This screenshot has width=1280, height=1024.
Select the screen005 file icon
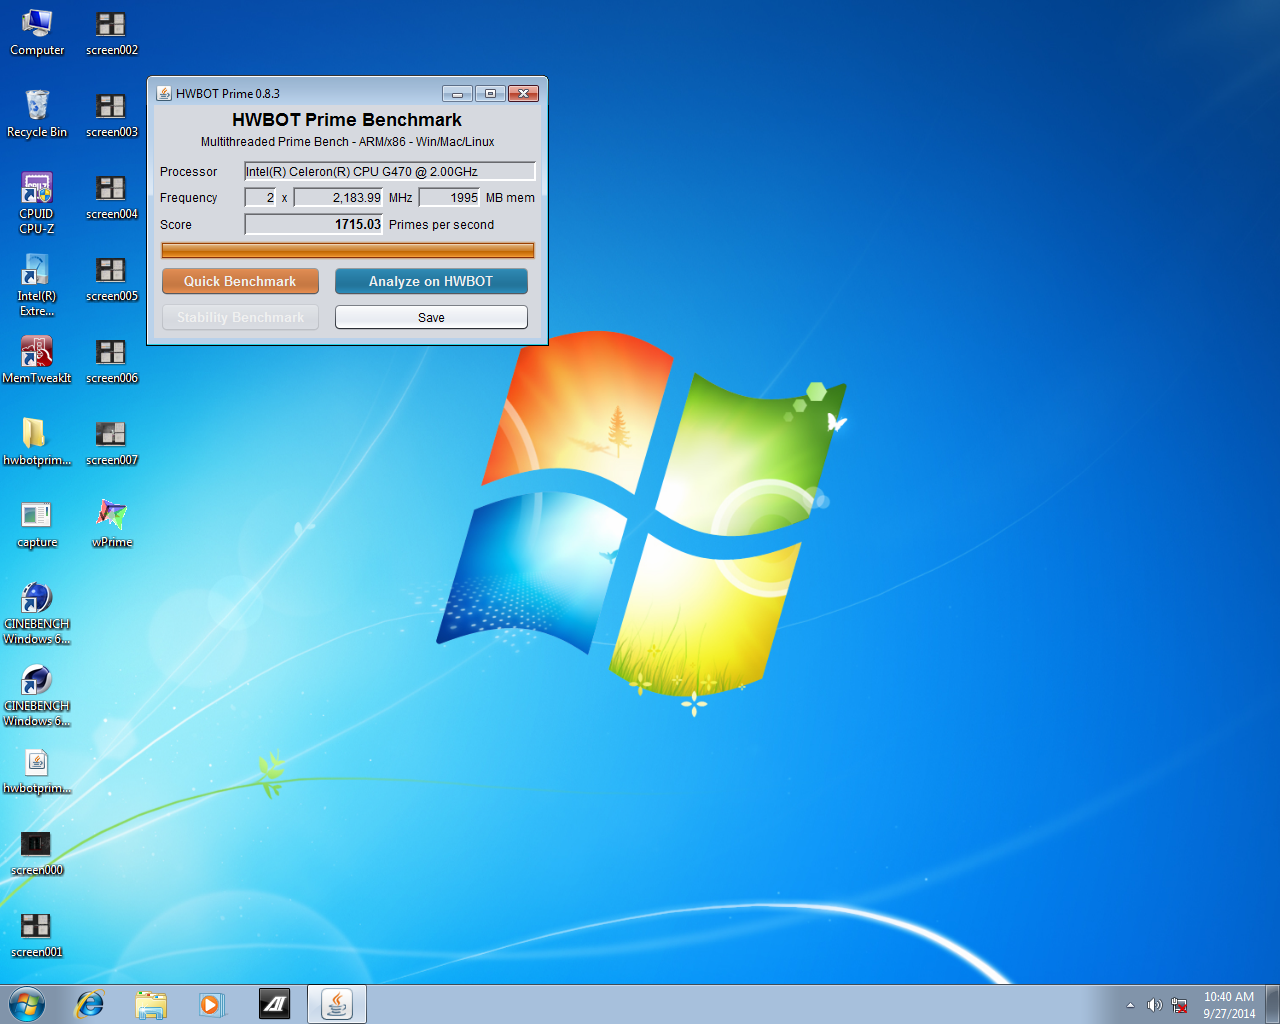[x=112, y=278]
